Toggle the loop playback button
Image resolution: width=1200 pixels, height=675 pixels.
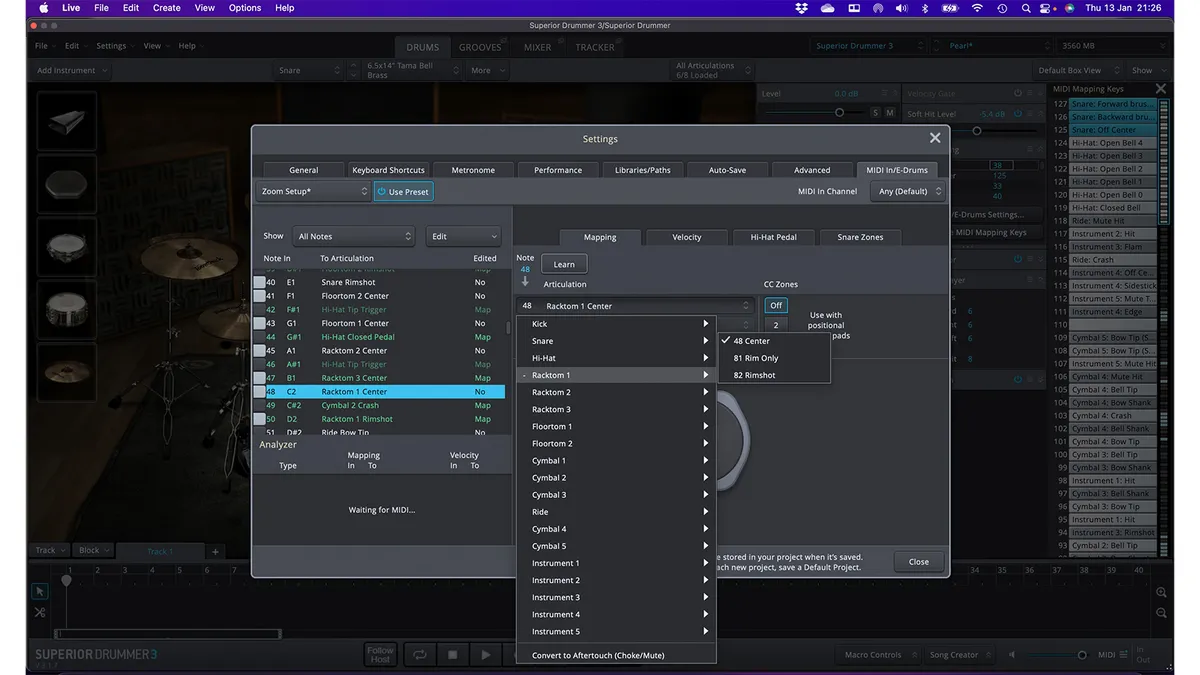[x=420, y=655]
